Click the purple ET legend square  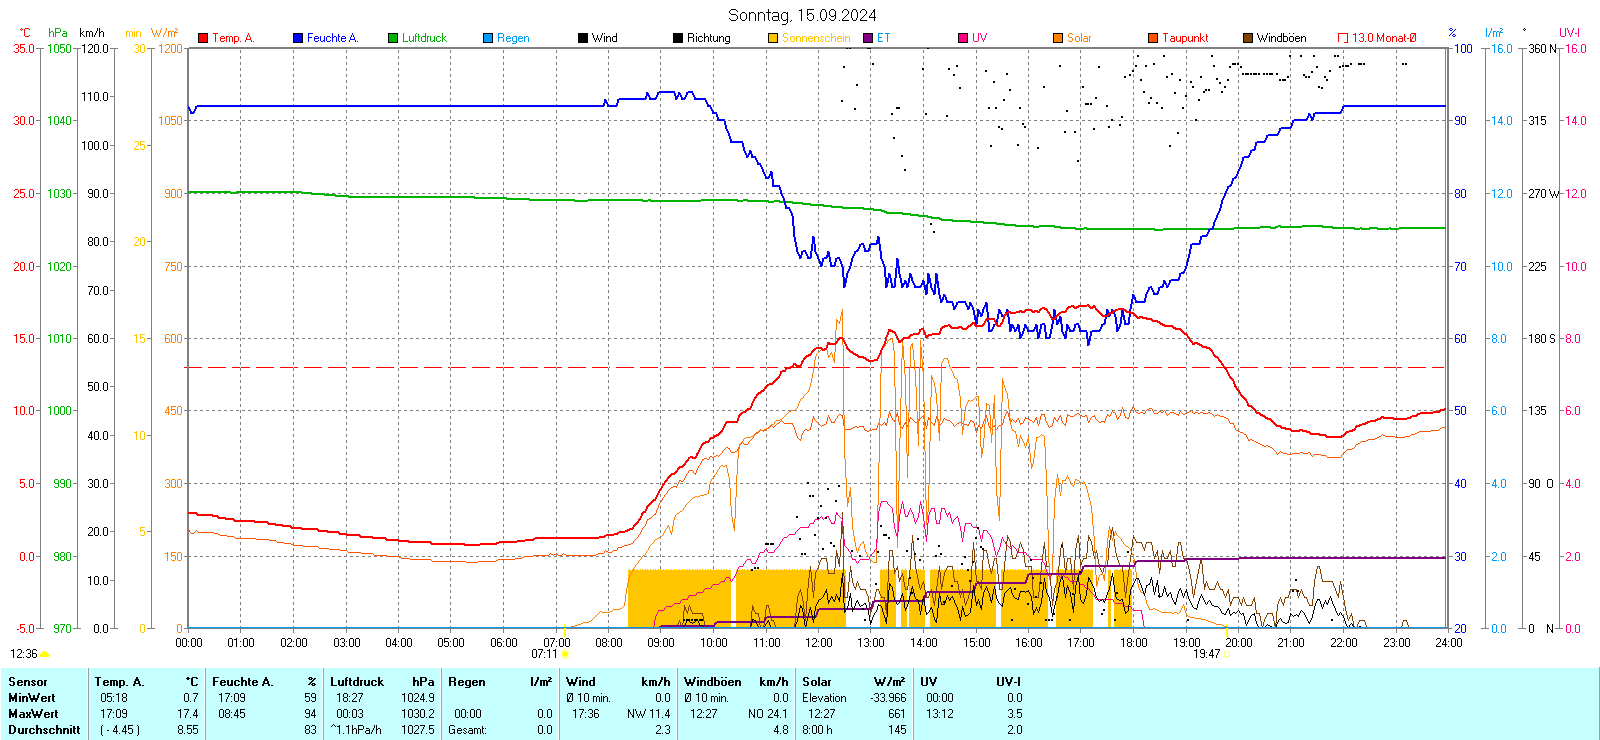[868, 38]
